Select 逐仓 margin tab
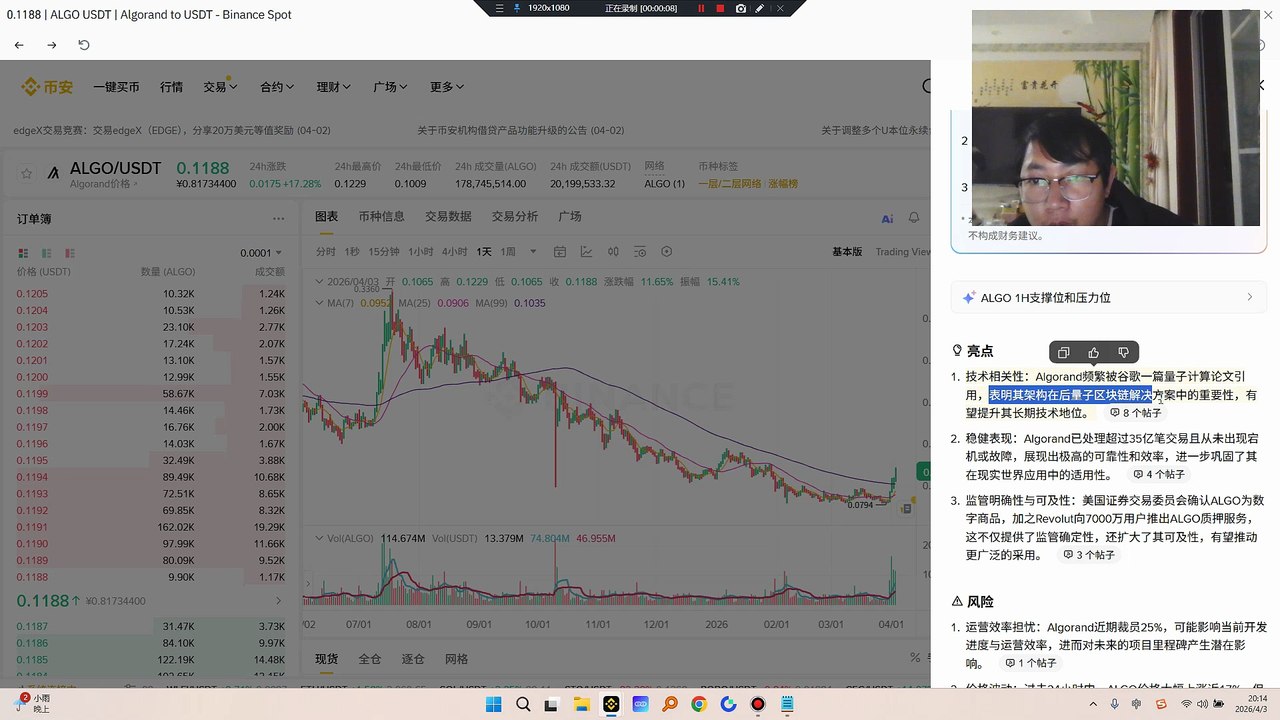 coord(413,659)
